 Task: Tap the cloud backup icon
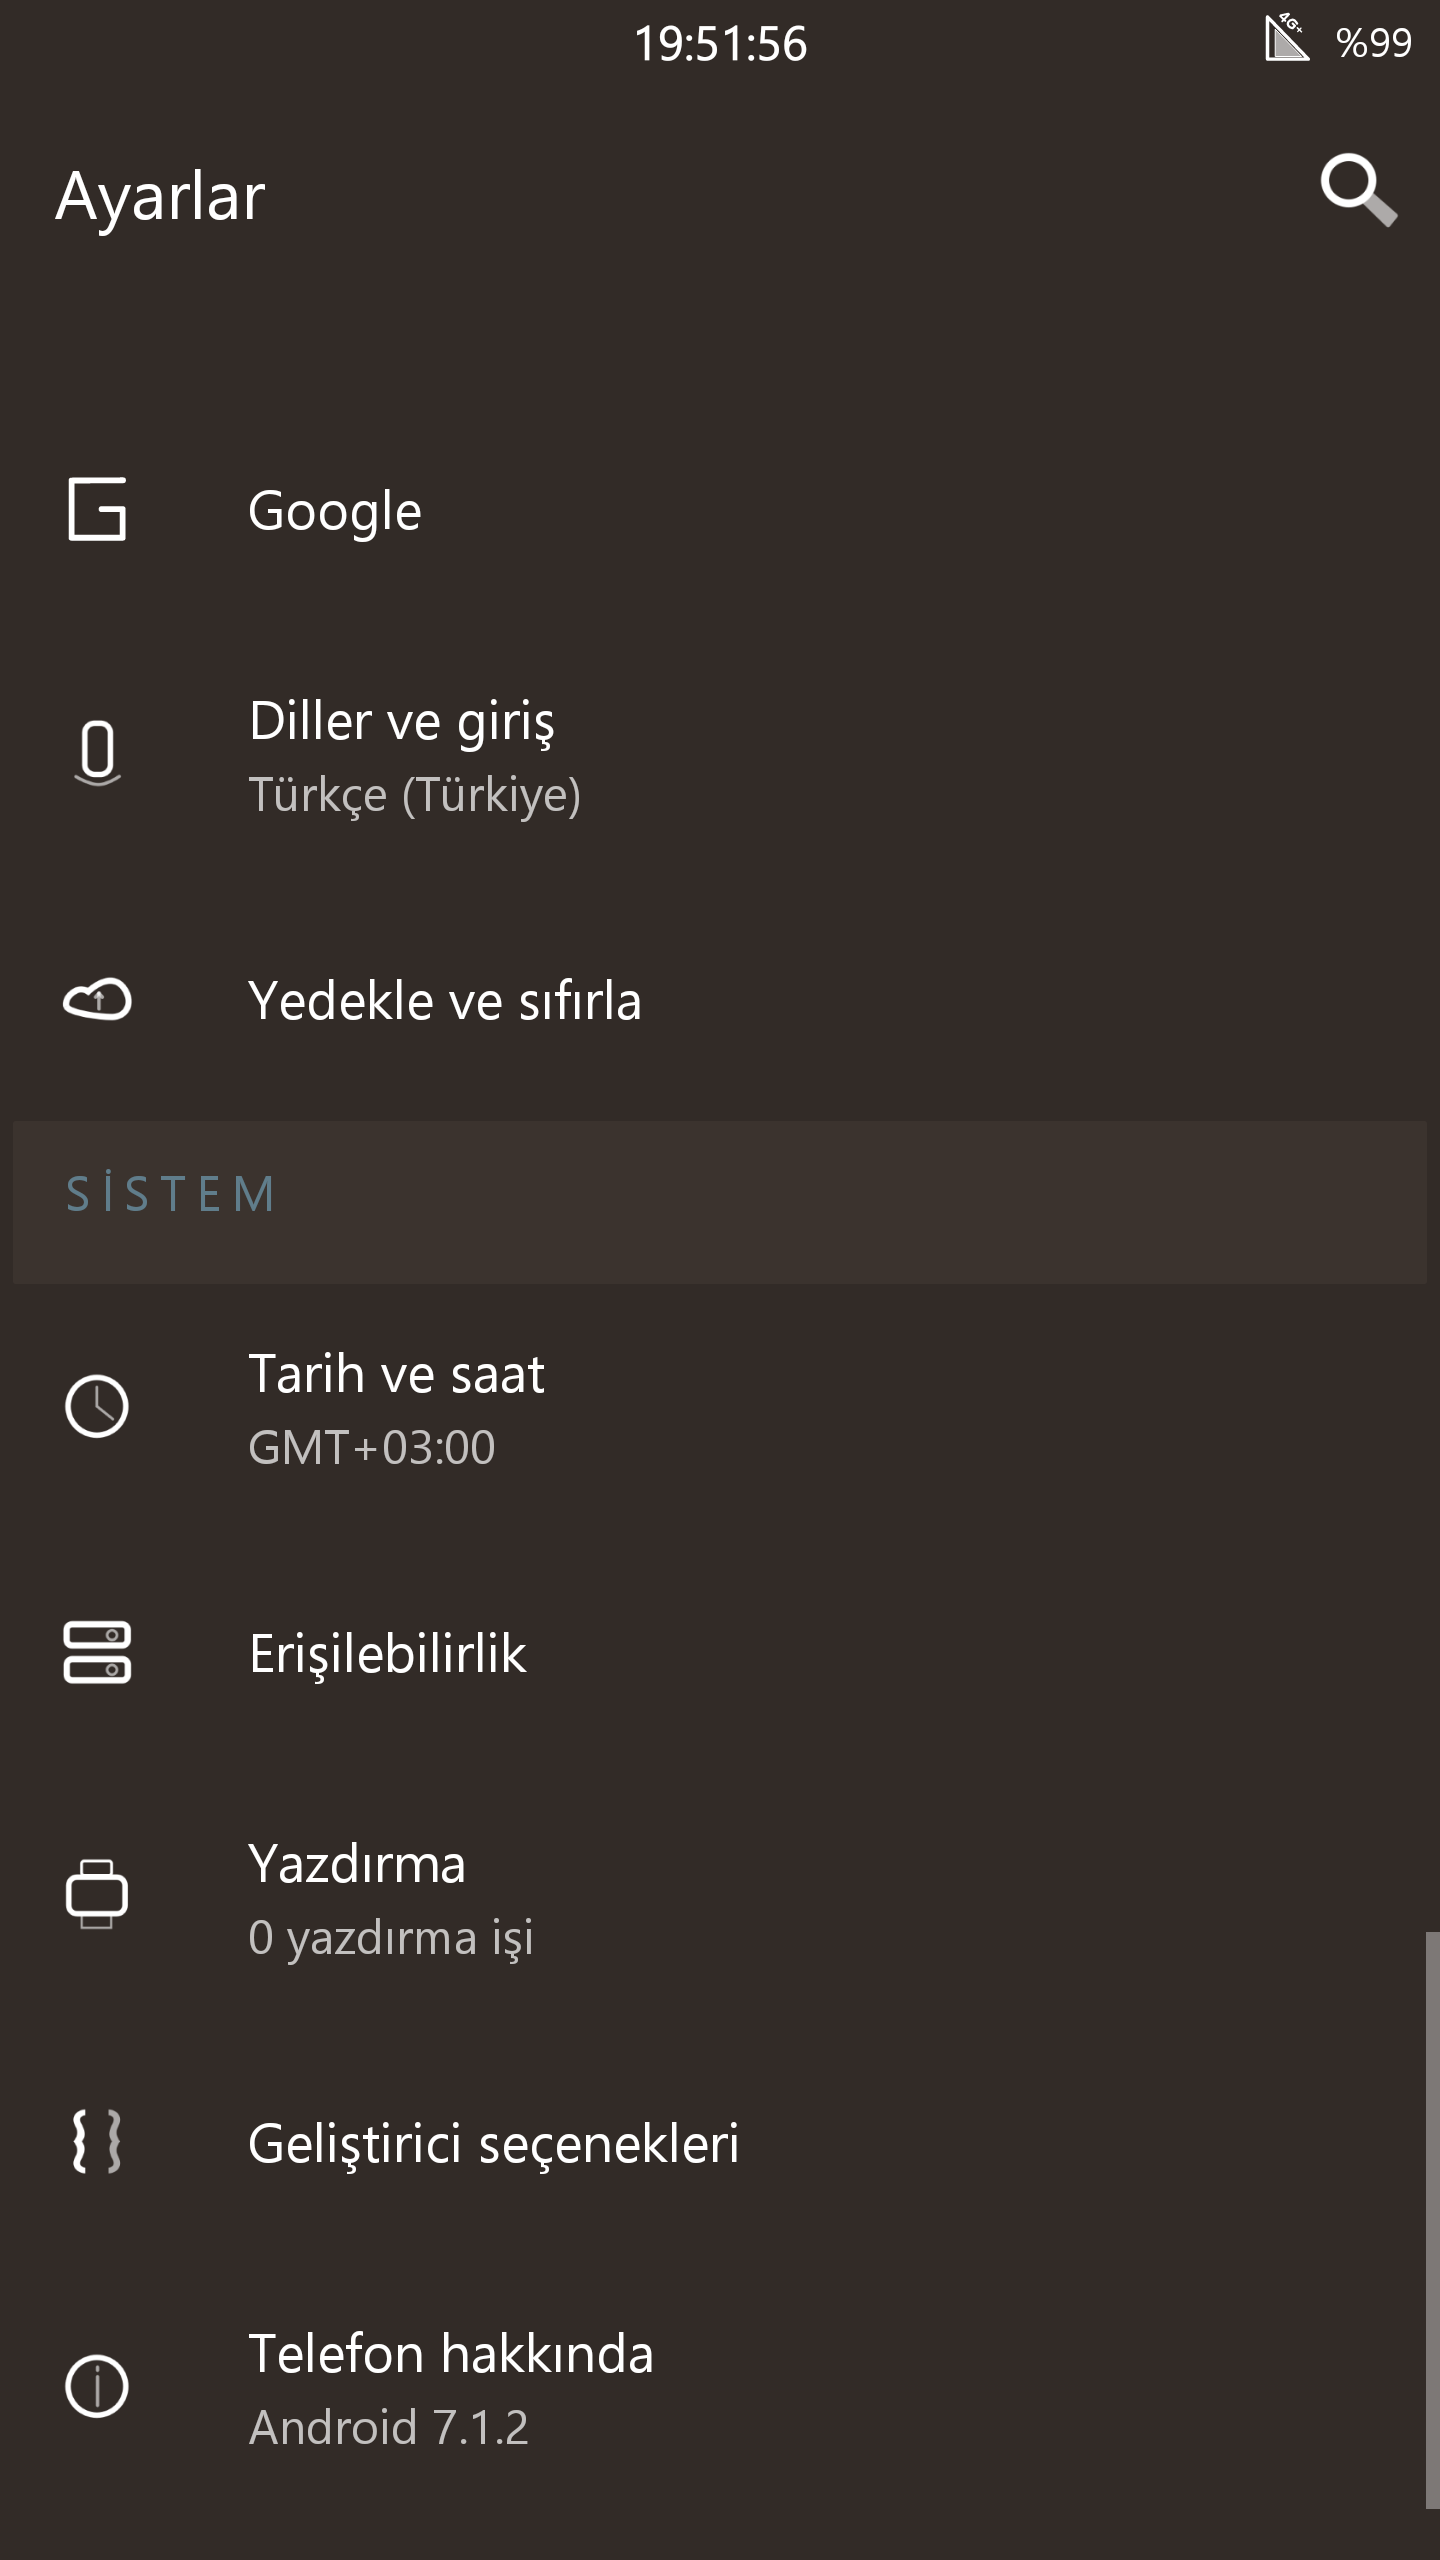[97, 999]
